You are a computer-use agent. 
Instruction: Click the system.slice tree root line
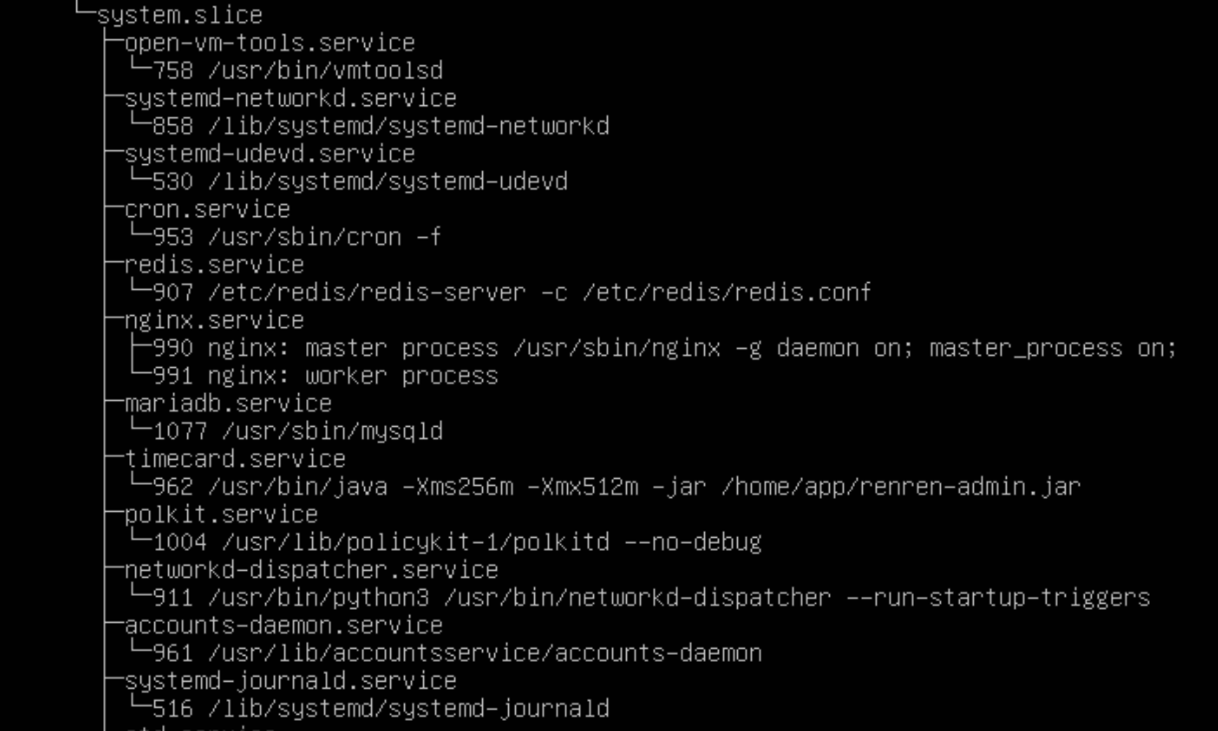179,15
